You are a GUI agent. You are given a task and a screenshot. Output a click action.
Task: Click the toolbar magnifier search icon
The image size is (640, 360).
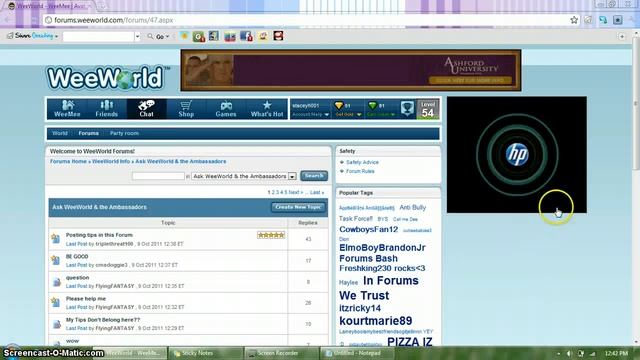pos(150,36)
